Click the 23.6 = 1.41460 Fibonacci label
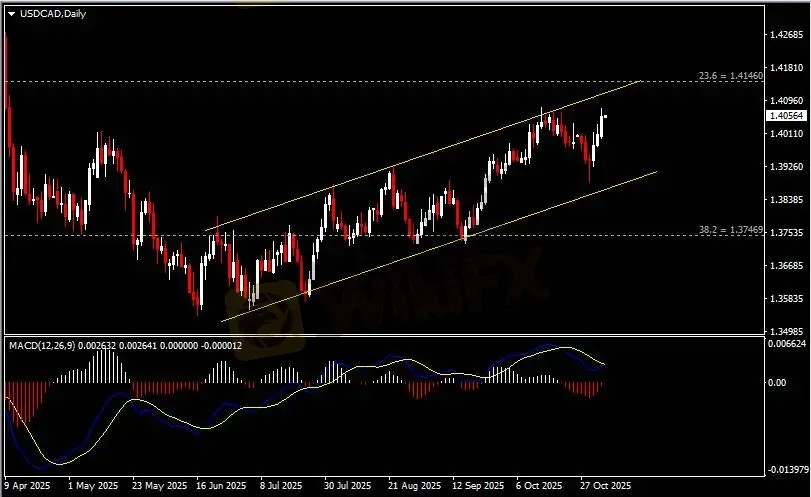Image resolution: width=811 pixels, height=497 pixels. (730, 75)
